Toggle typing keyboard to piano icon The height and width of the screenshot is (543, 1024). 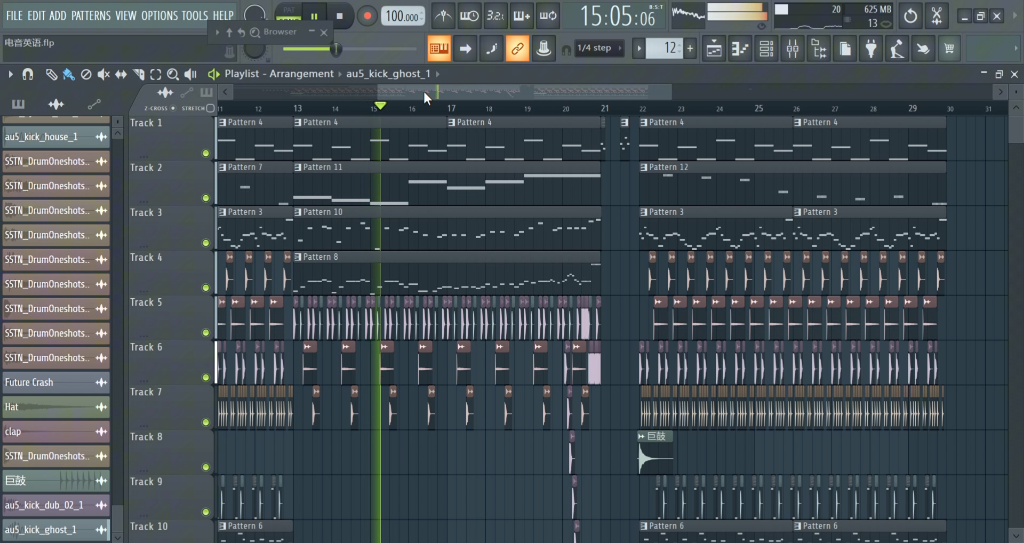click(x=439, y=48)
